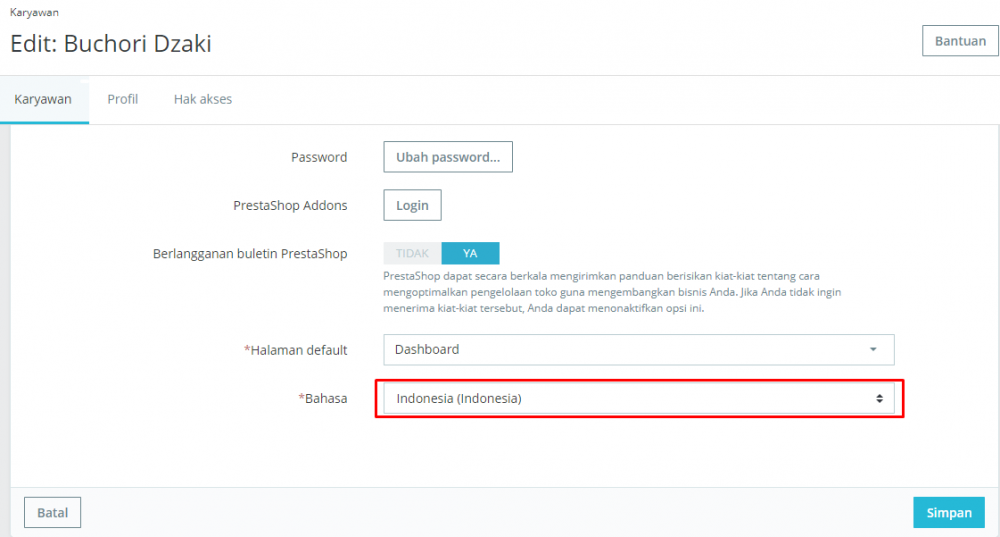This screenshot has height=537, width=1000.
Task: Click the Ubah password button
Action: click(x=447, y=157)
